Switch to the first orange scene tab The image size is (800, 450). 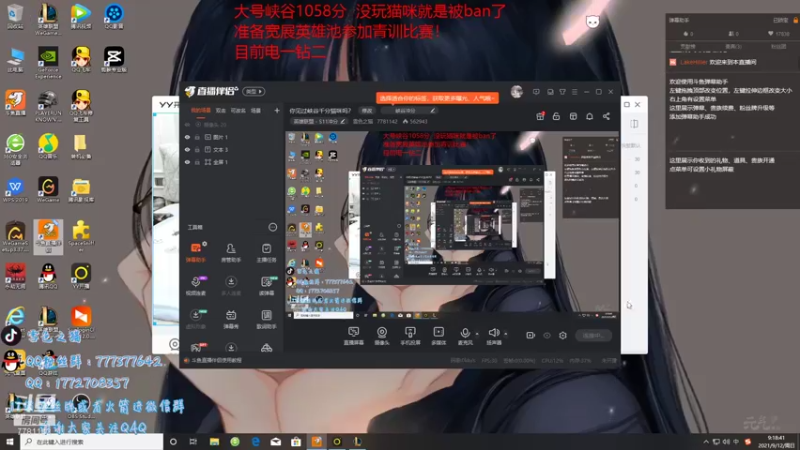pos(201,110)
